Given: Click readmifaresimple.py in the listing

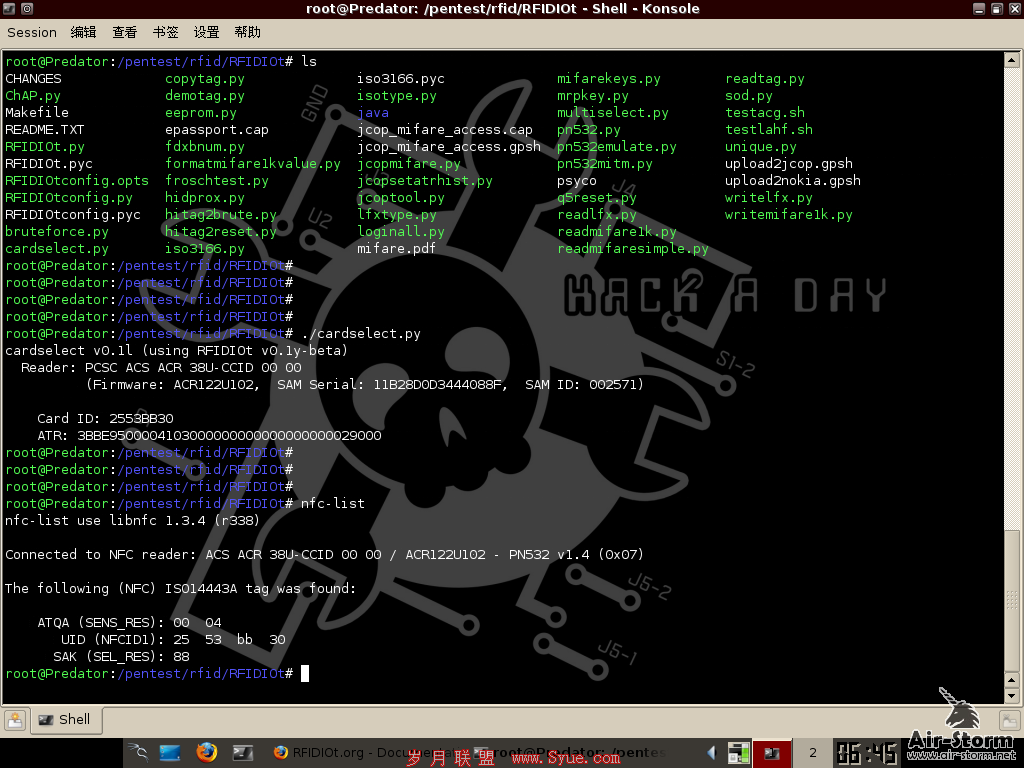Looking at the screenshot, I should pos(633,248).
